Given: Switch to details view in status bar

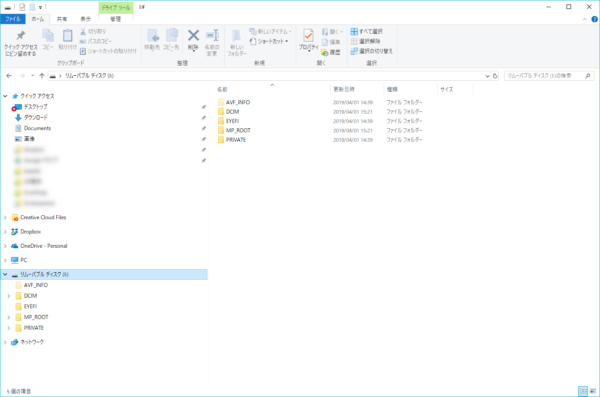Looking at the screenshot, I should click(x=583, y=391).
